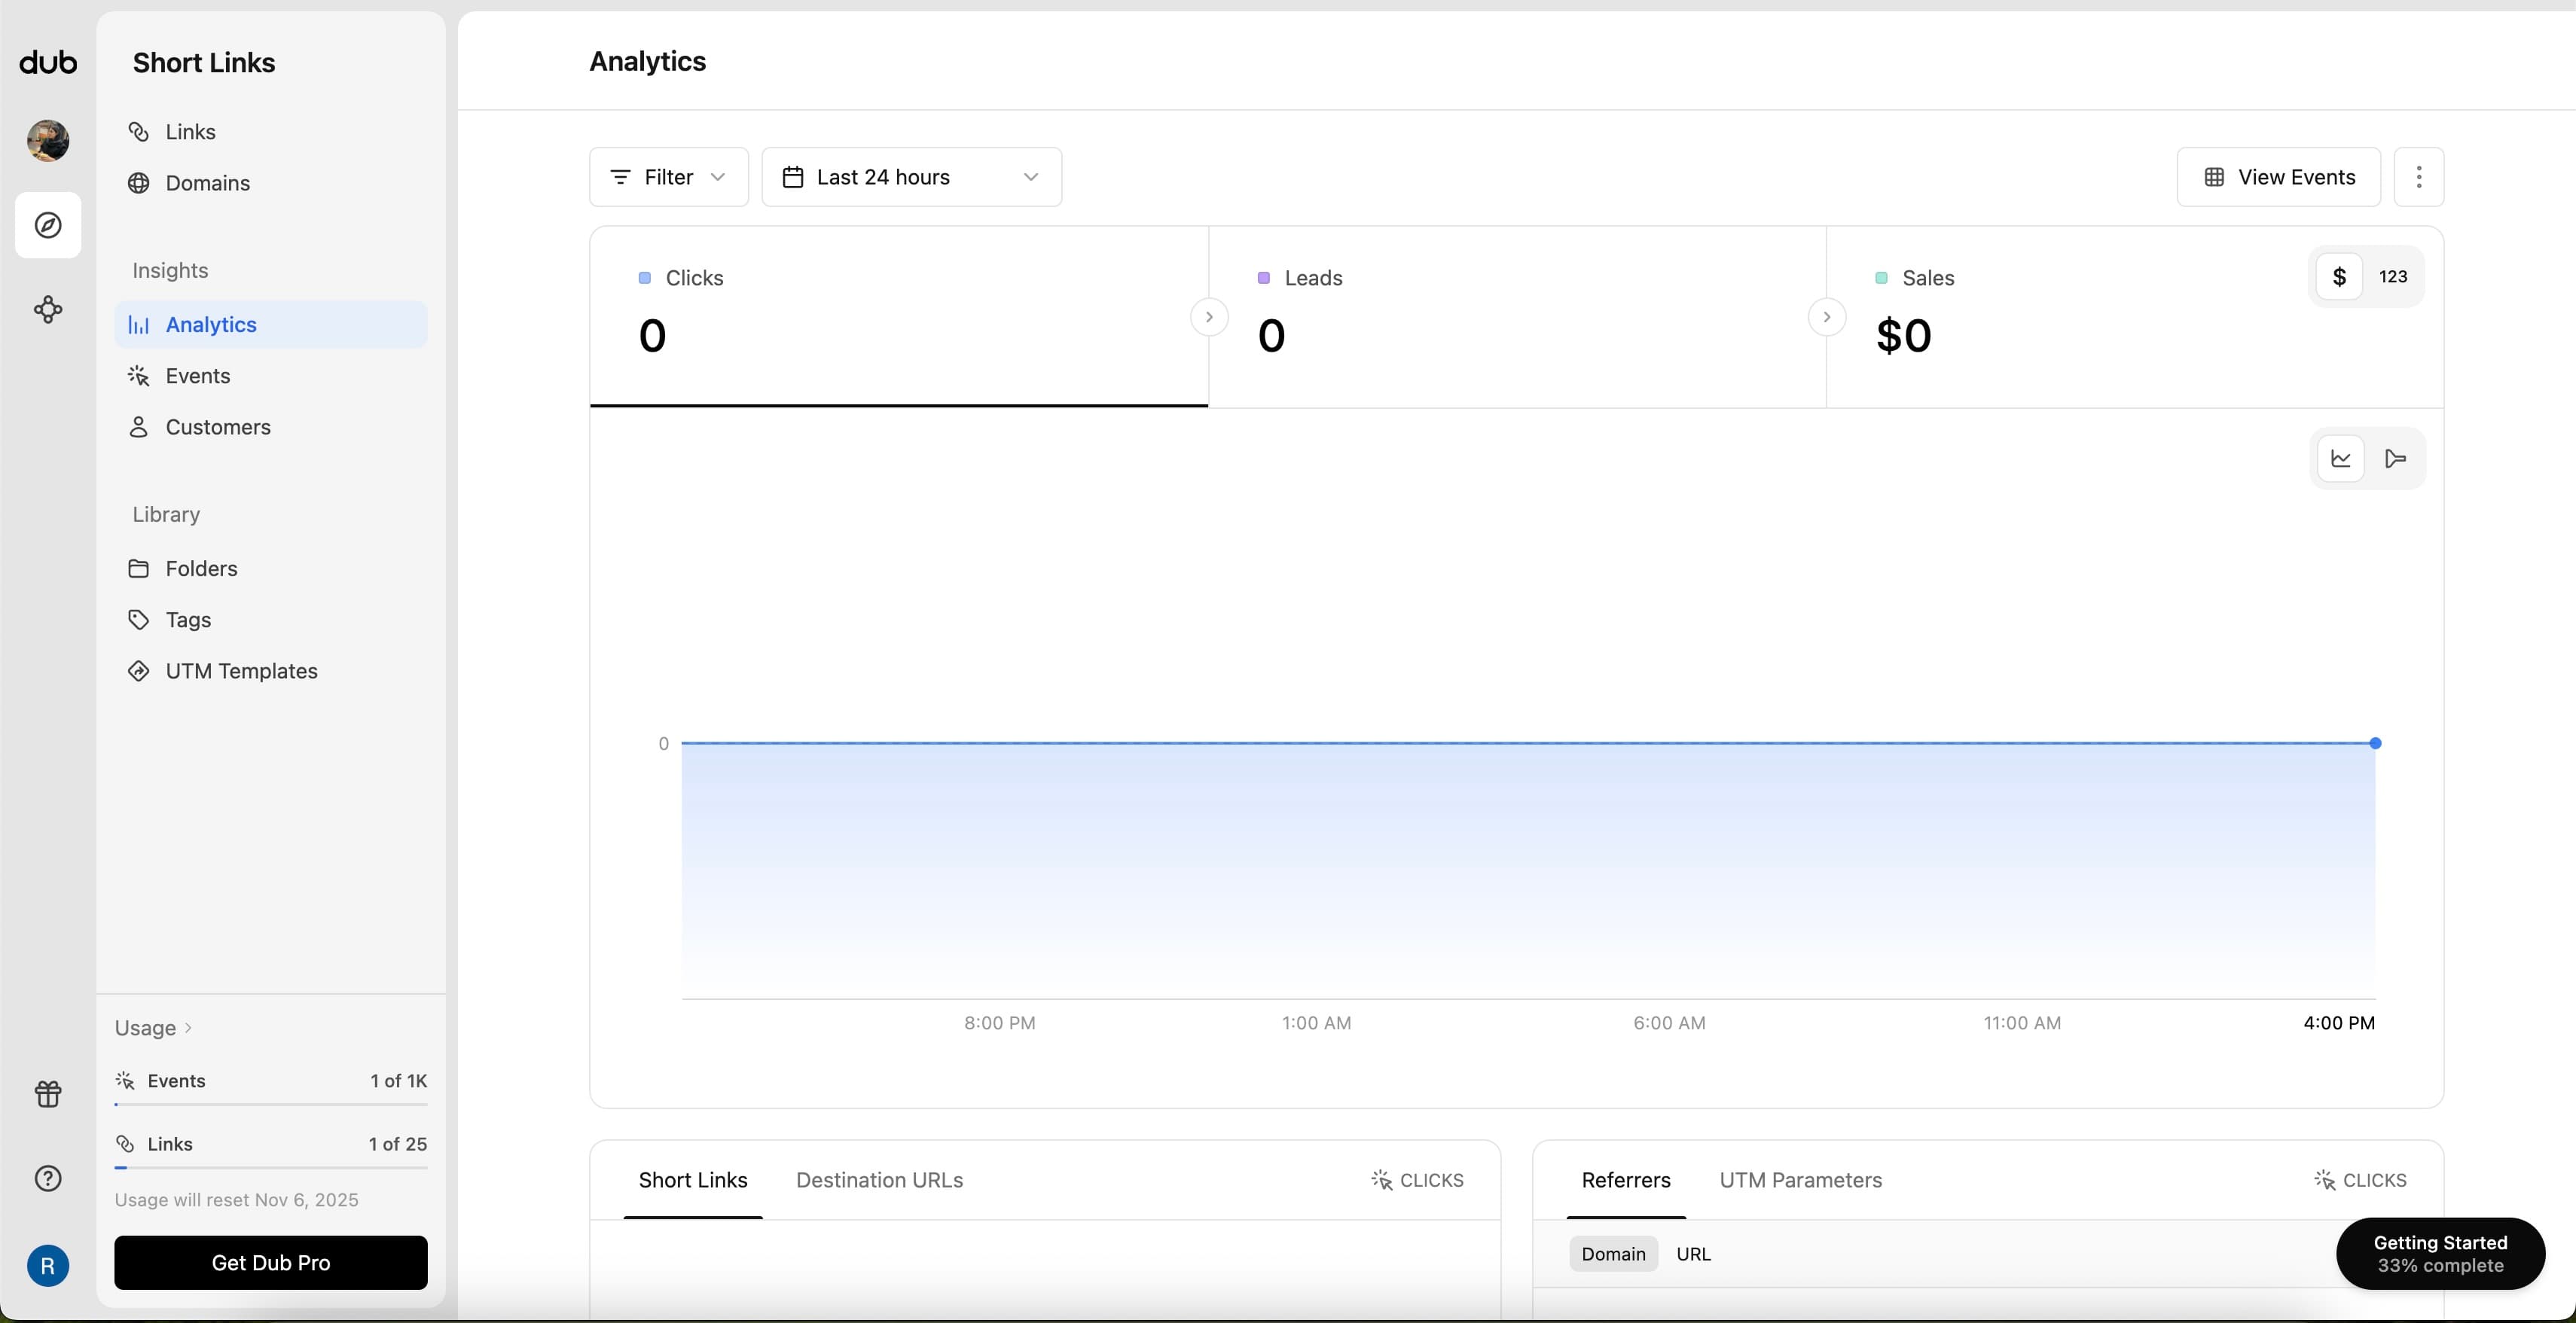Click the Get Dub Pro button

[271, 1262]
